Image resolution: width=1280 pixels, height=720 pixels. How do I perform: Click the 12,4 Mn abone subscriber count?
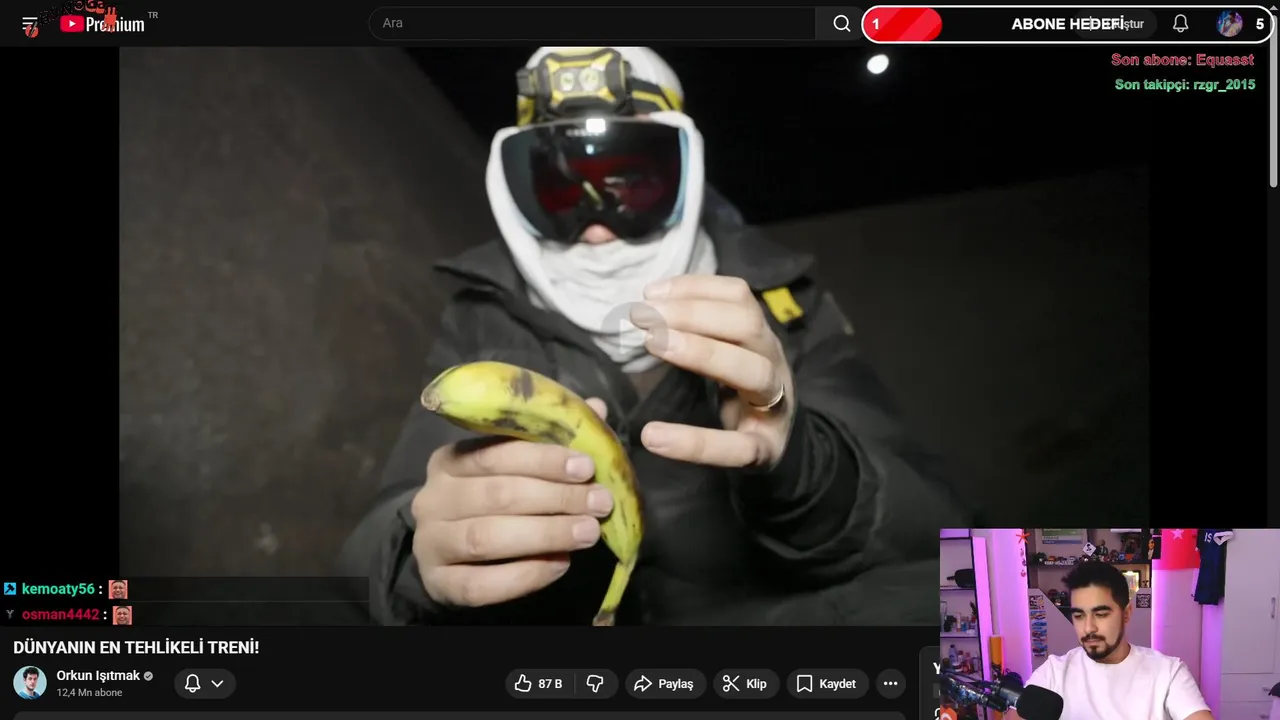click(x=89, y=693)
